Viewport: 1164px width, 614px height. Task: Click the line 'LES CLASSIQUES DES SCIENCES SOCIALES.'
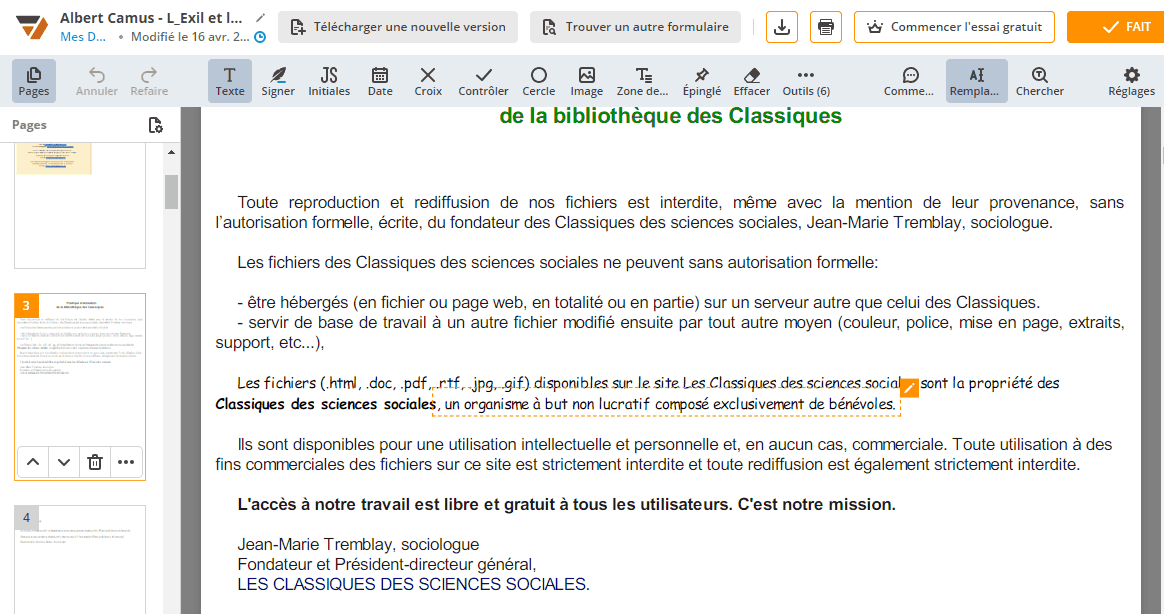point(413,584)
